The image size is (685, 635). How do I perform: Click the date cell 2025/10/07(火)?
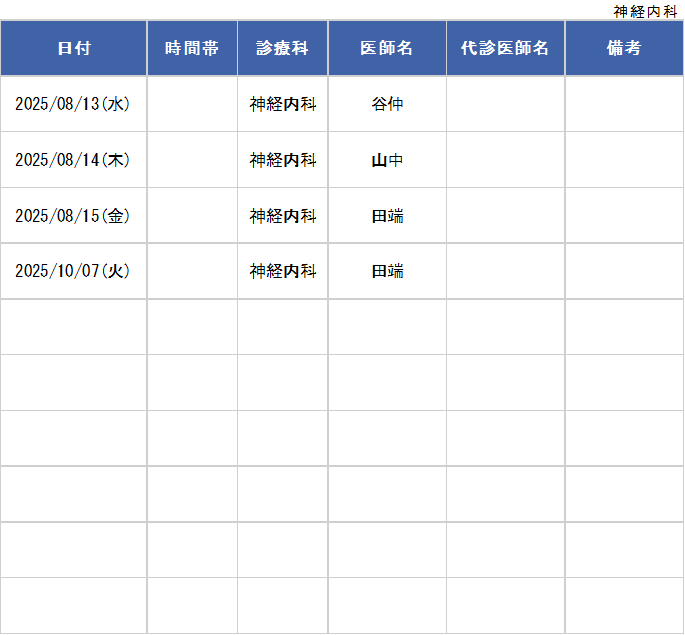(73, 271)
